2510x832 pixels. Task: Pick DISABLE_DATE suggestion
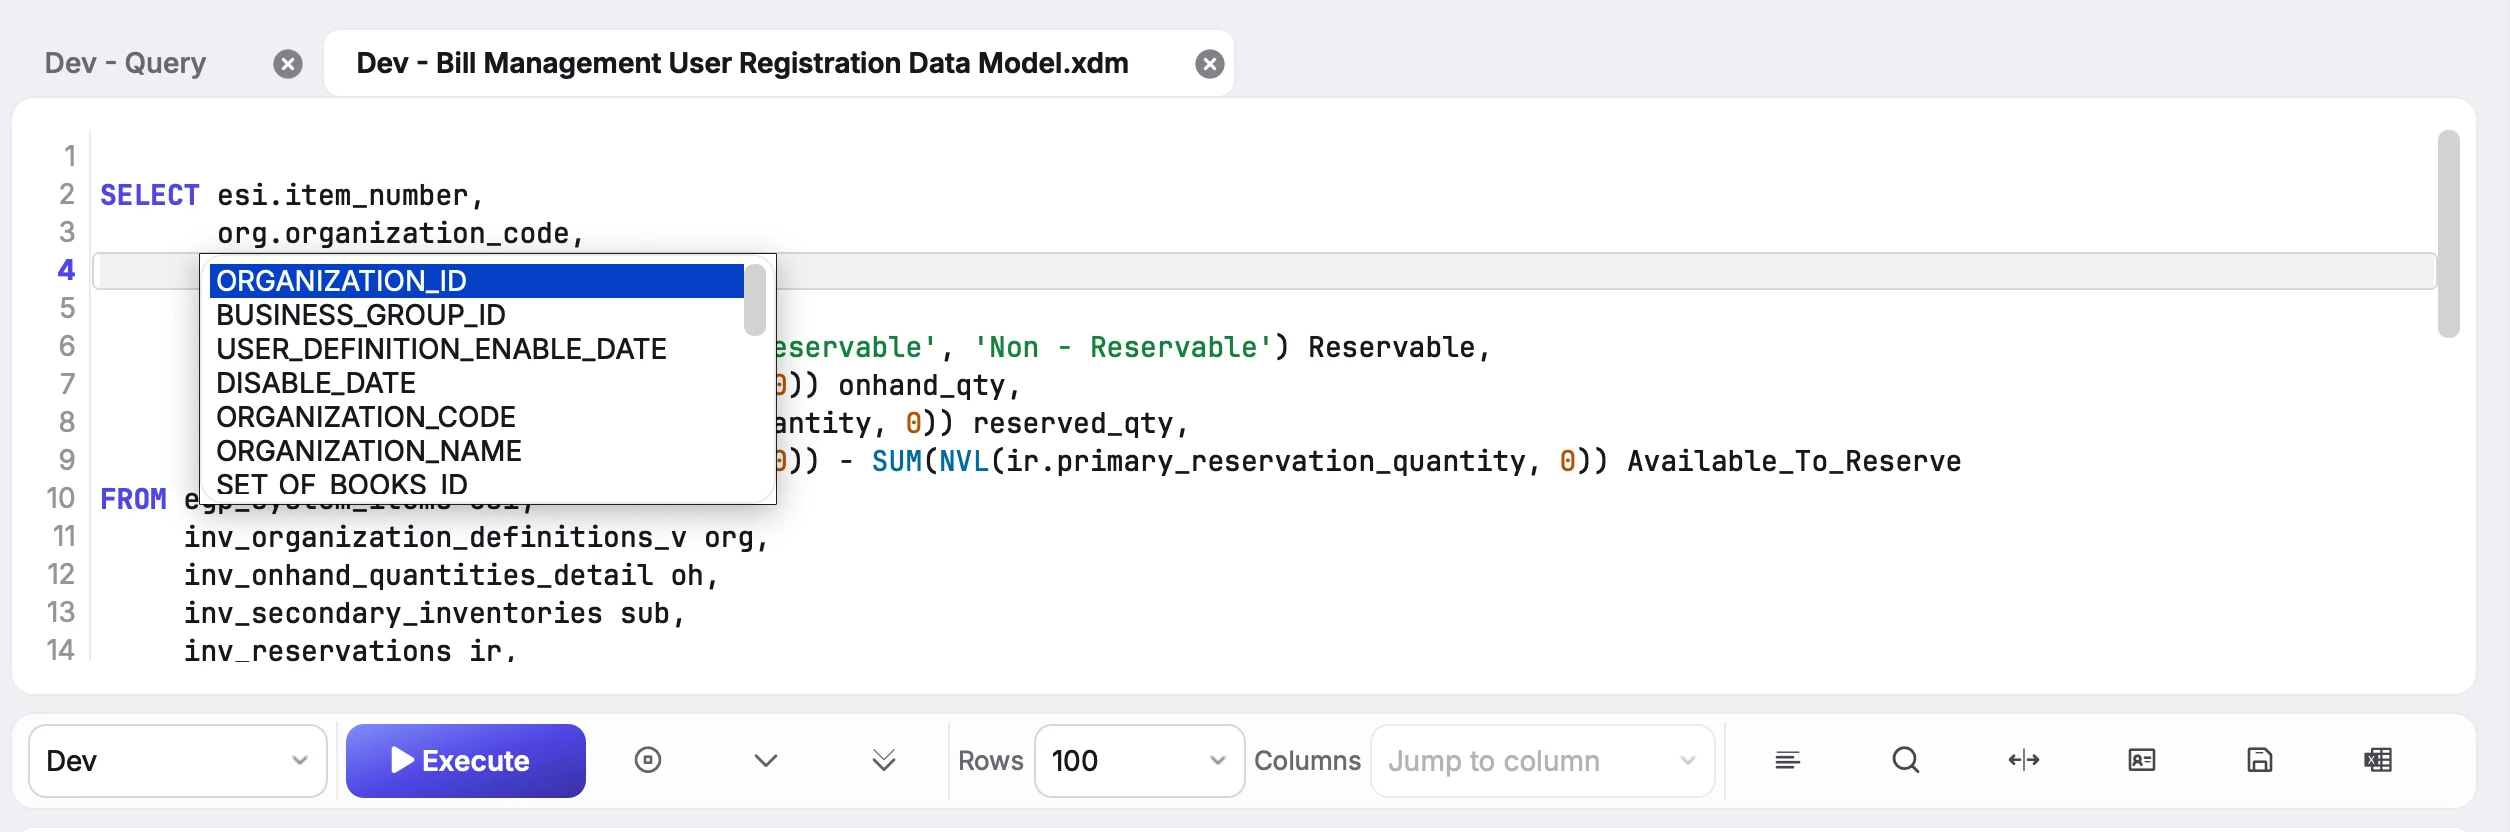click(x=476, y=383)
